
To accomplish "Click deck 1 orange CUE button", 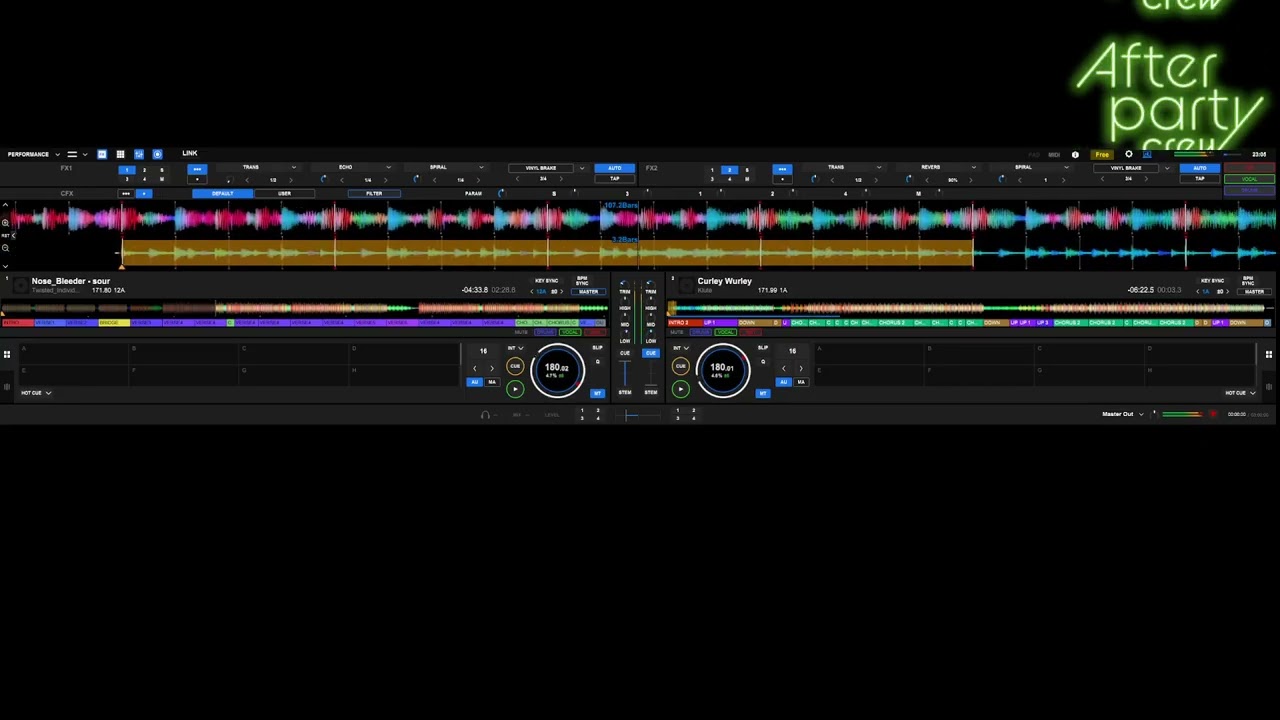I will tap(515, 366).
